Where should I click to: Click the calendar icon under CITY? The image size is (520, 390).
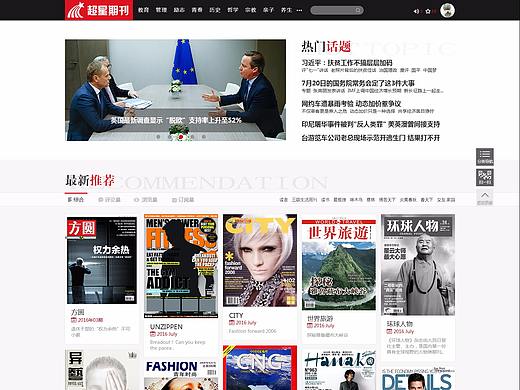[232, 323]
